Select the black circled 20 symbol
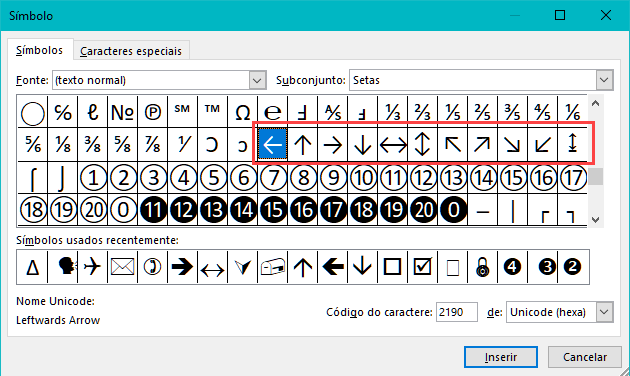630x376 pixels. [423, 210]
